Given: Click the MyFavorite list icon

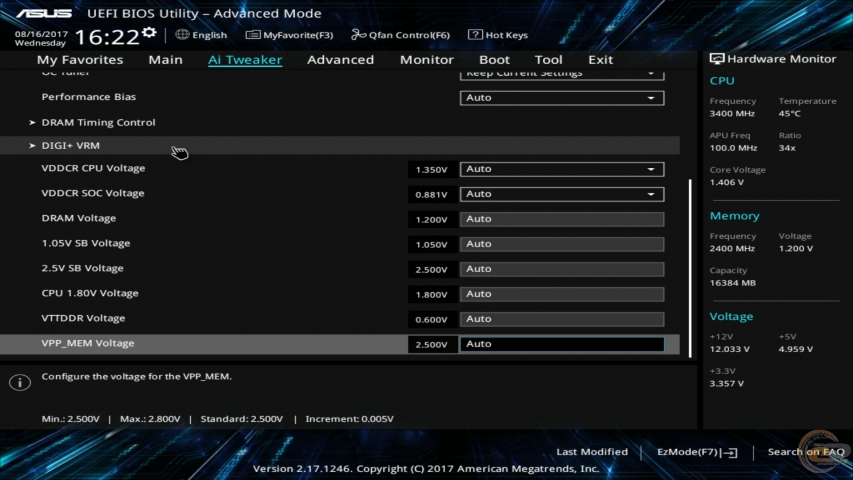Looking at the screenshot, I should (252, 35).
